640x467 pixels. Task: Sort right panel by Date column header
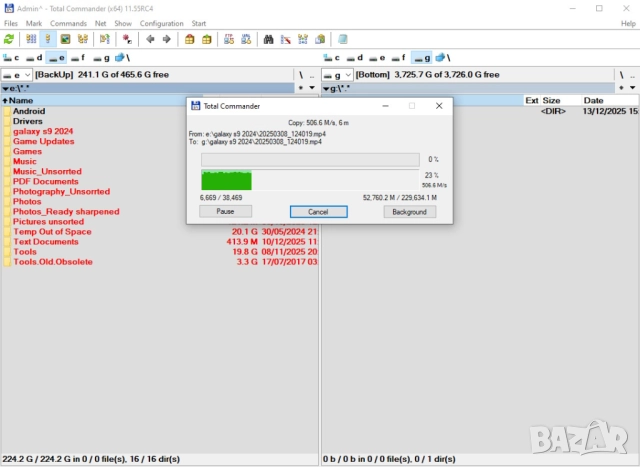click(594, 100)
